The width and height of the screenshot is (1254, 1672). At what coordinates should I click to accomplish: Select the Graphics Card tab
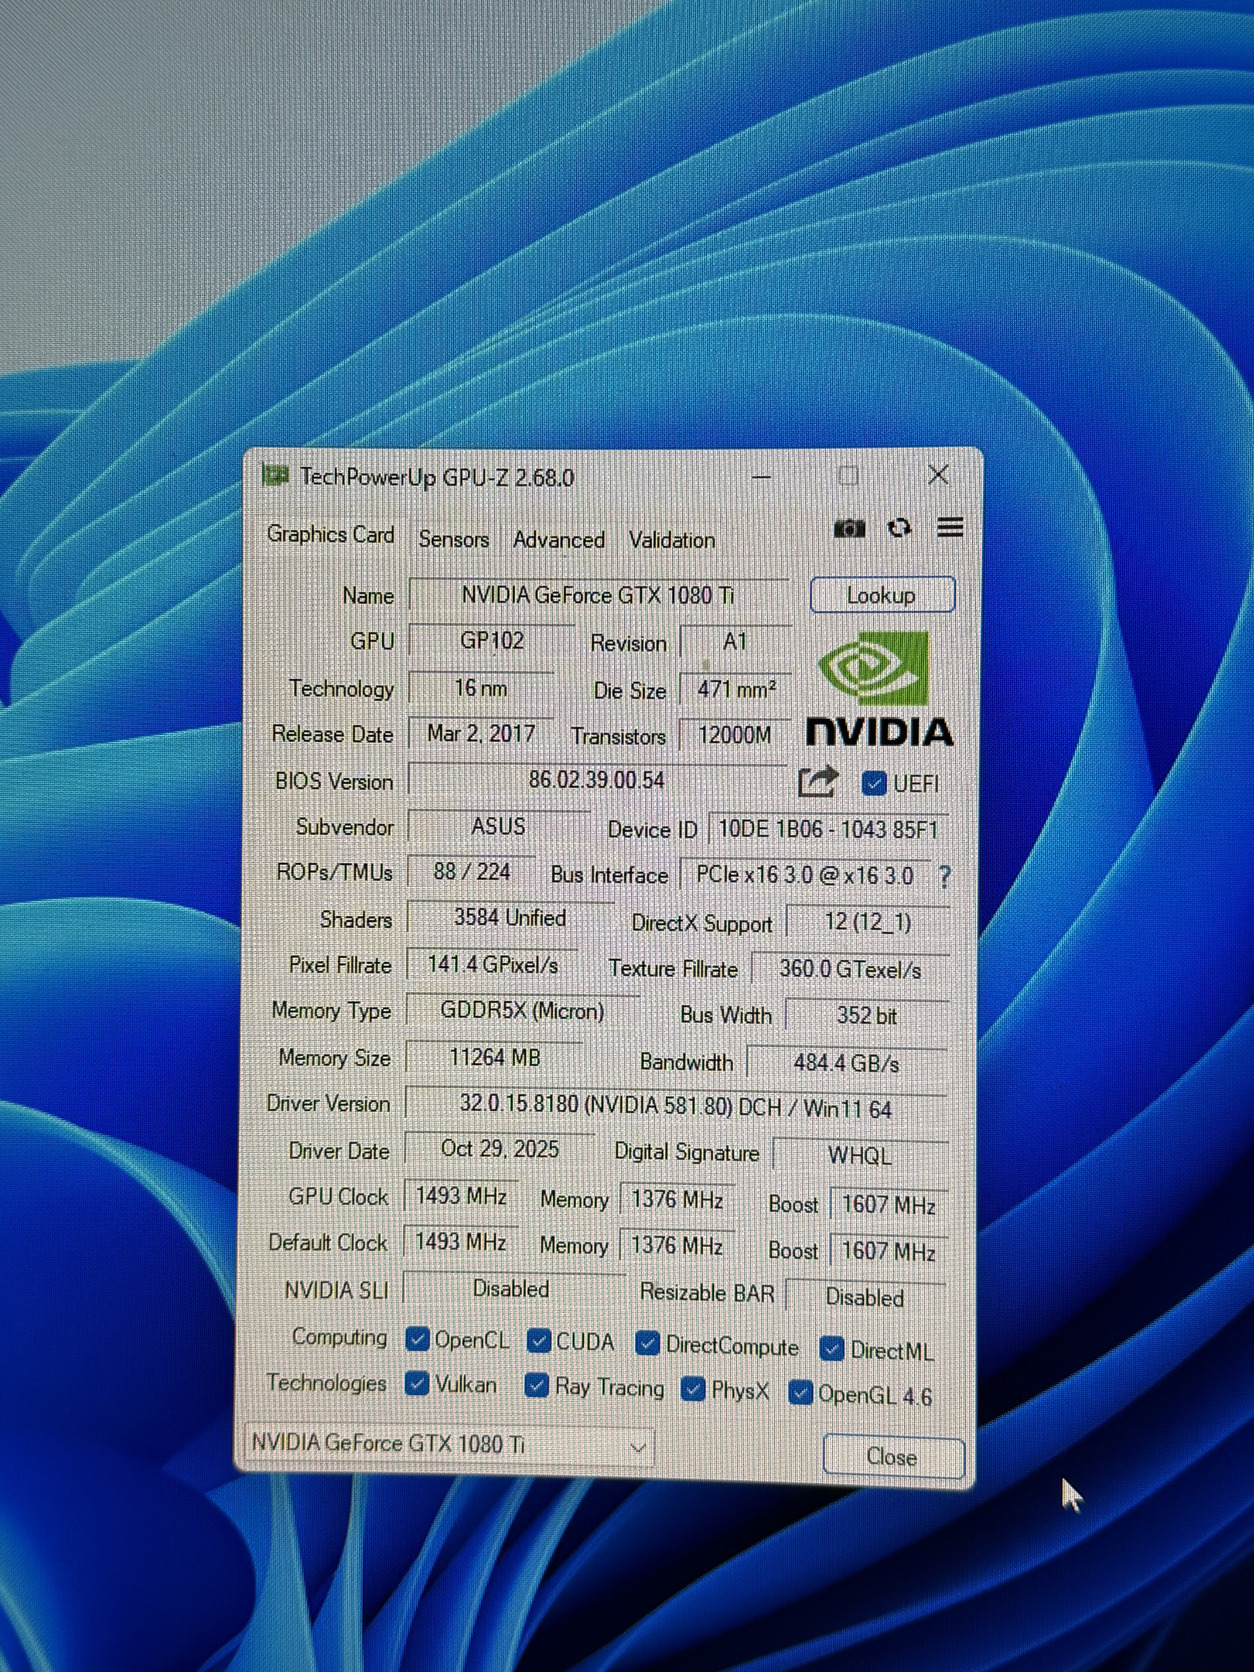pos(330,535)
